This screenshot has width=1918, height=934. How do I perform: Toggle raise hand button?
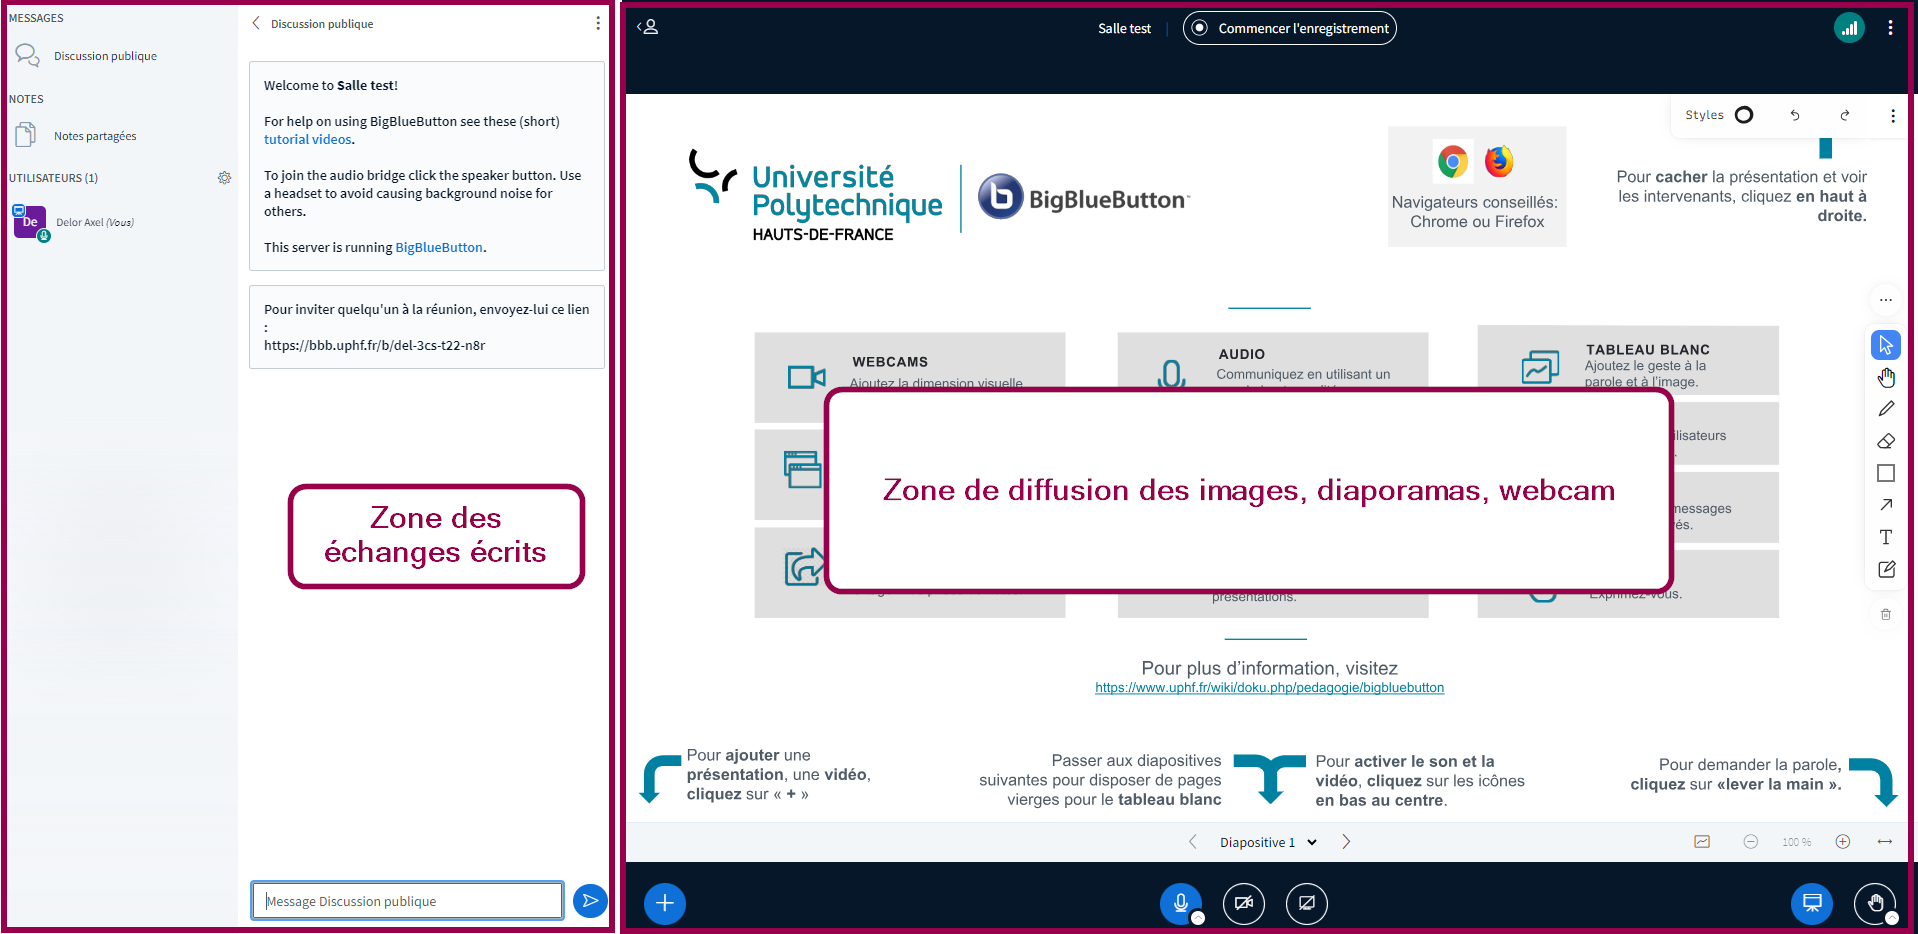click(x=1875, y=904)
